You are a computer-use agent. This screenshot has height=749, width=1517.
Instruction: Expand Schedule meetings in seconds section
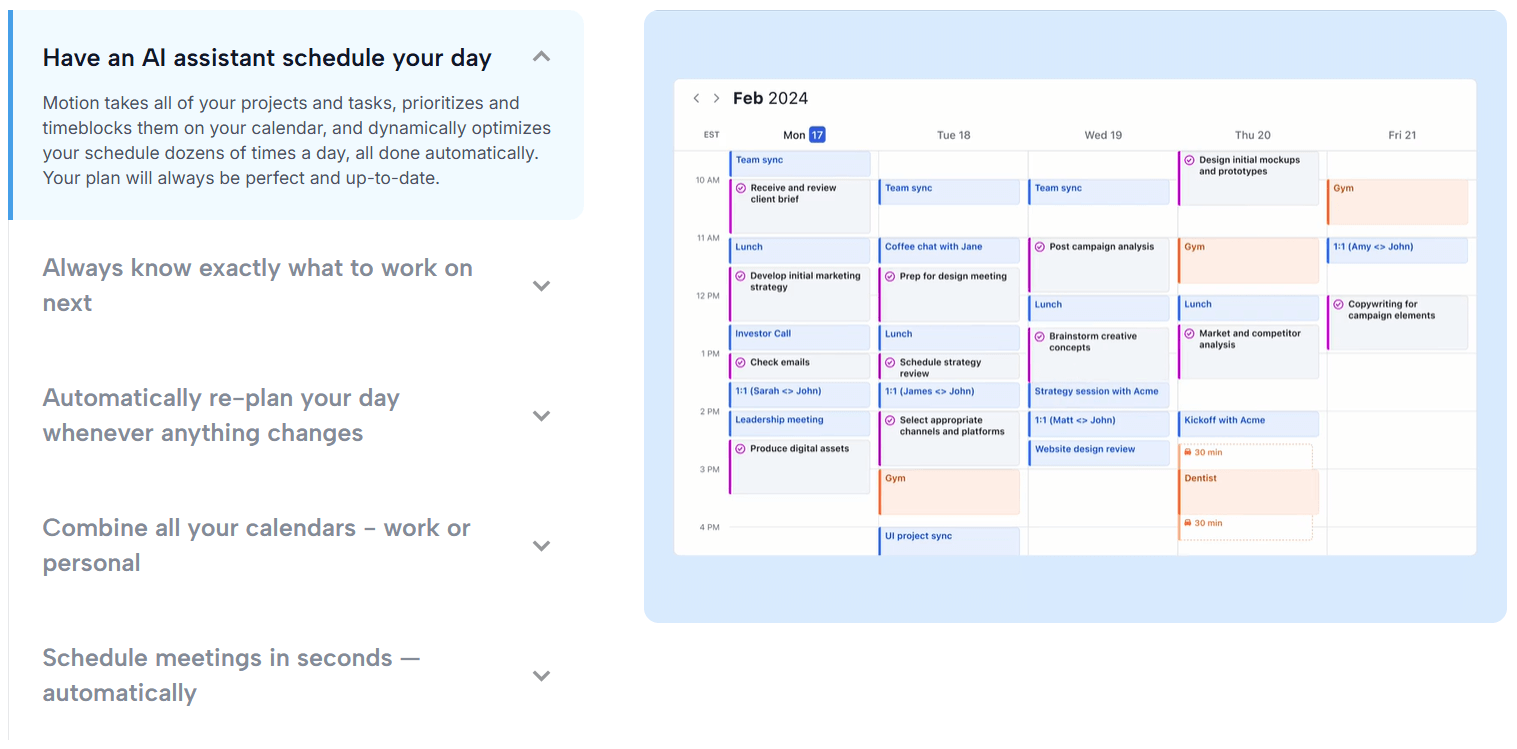click(x=541, y=675)
